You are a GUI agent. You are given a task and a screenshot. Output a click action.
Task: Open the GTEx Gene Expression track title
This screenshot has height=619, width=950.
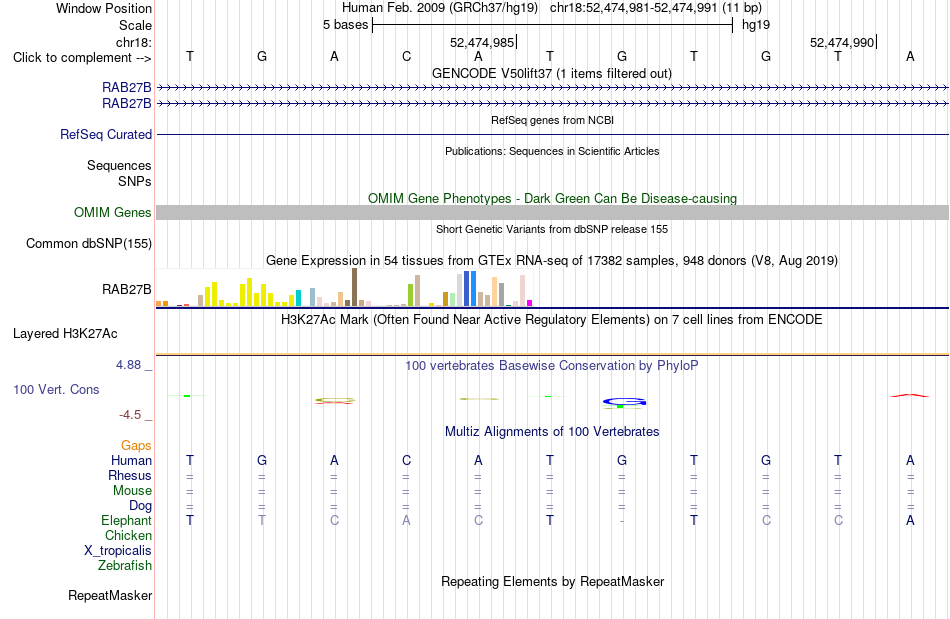(x=552, y=260)
